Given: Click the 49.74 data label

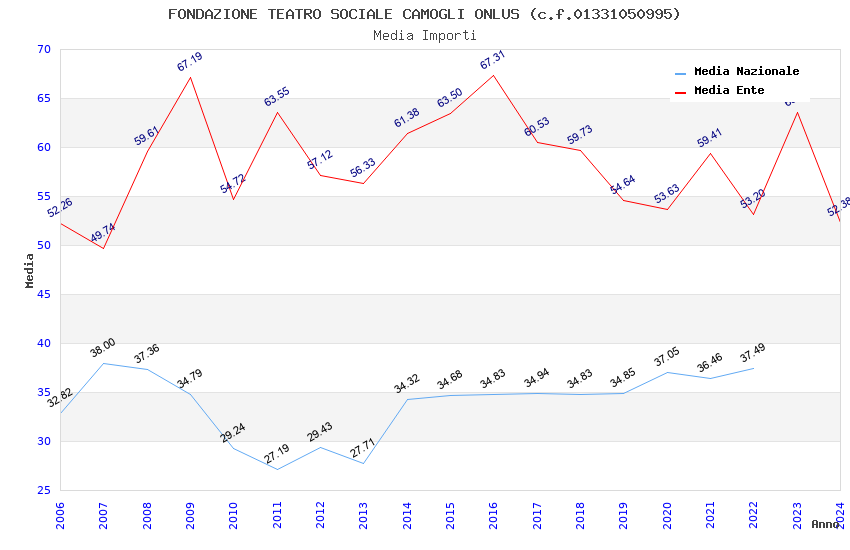Looking at the screenshot, I should [103, 232].
